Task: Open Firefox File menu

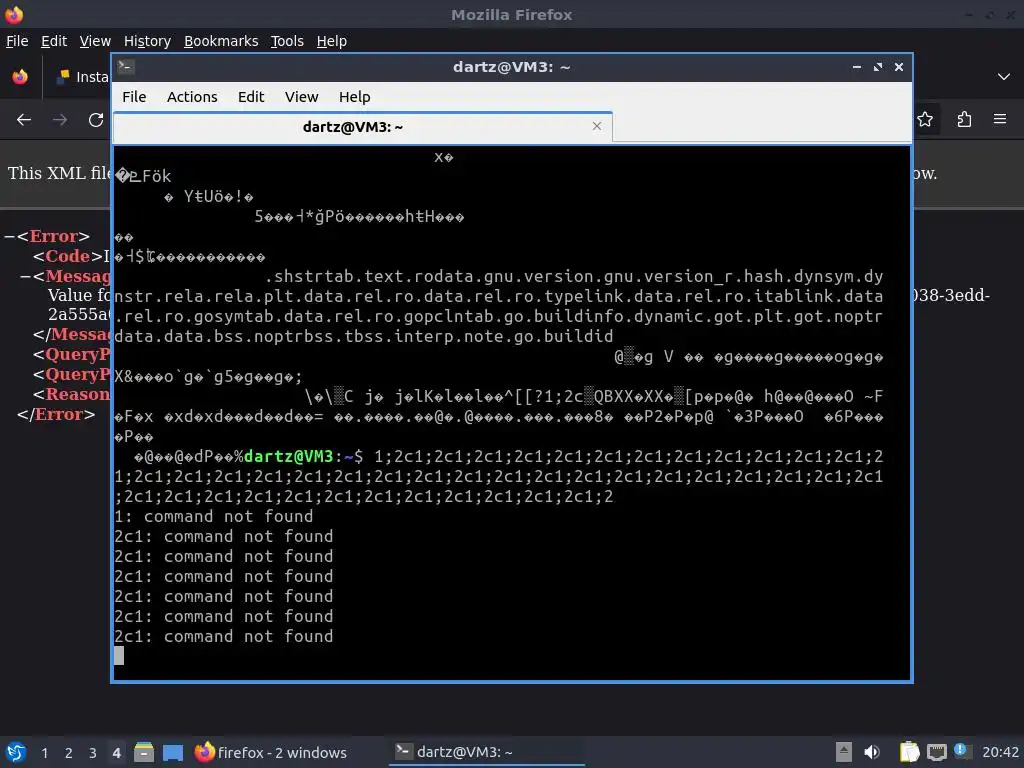Action: [17, 41]
